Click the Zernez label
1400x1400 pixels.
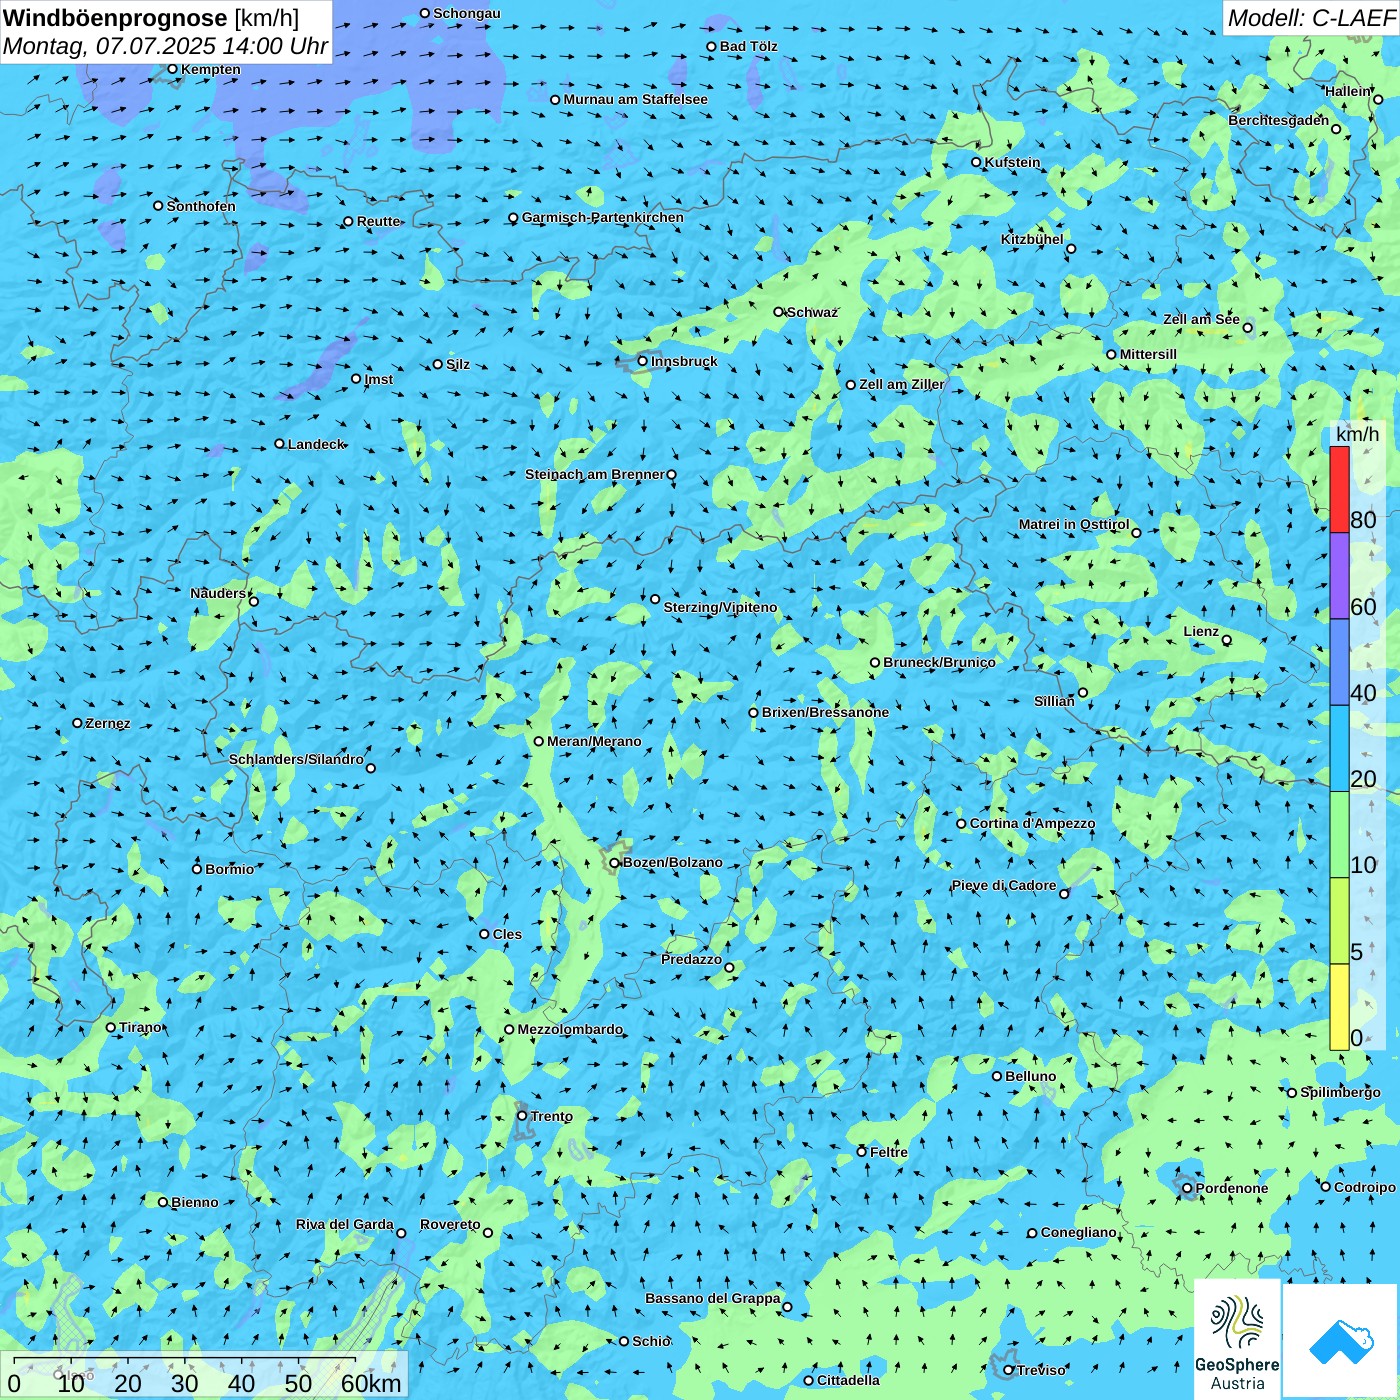pyautogui.click(x=108, y=723)
